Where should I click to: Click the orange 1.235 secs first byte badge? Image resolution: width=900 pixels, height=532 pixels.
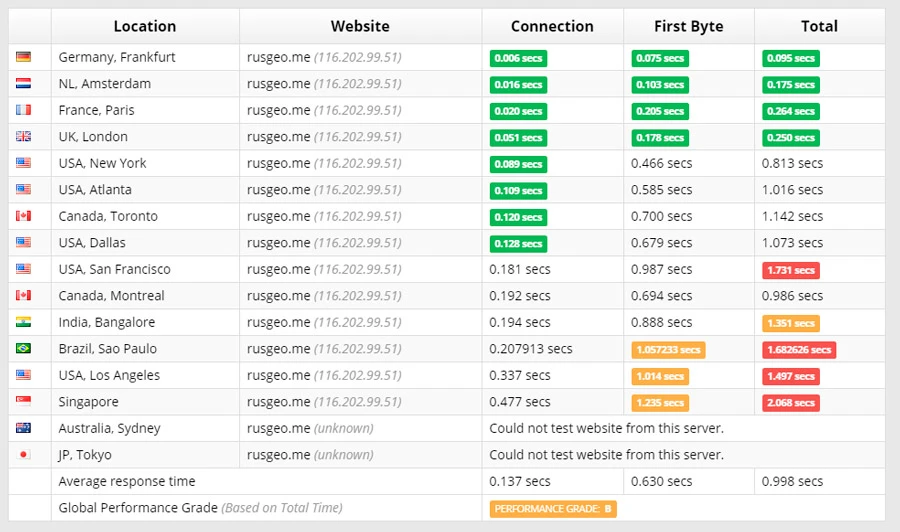(660, 403)
